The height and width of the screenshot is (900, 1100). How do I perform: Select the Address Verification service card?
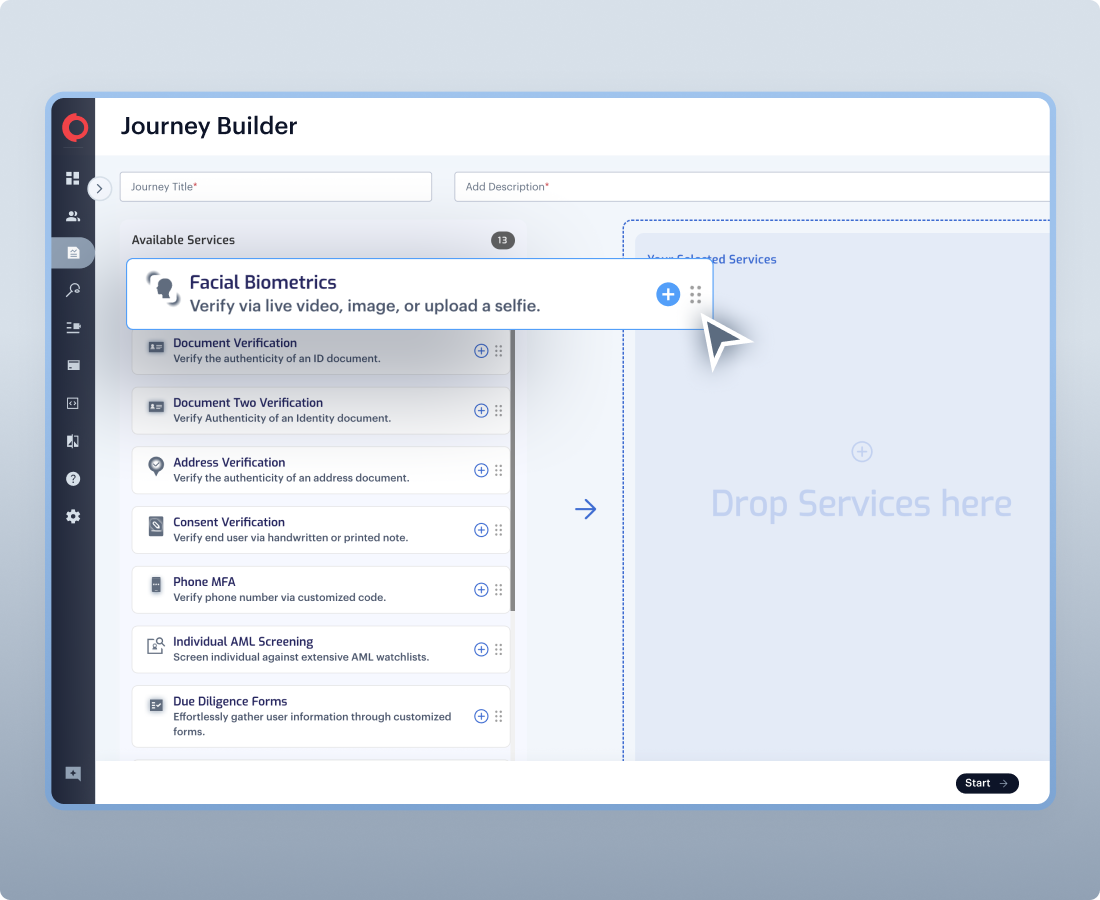click(300, 470)
